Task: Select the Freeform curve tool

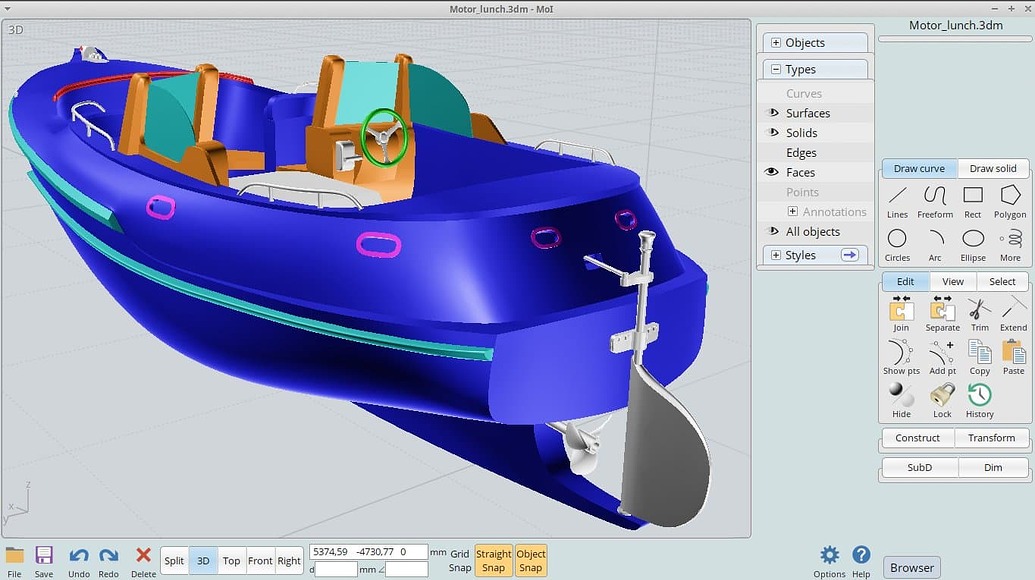Action: [x=935, y=202]
